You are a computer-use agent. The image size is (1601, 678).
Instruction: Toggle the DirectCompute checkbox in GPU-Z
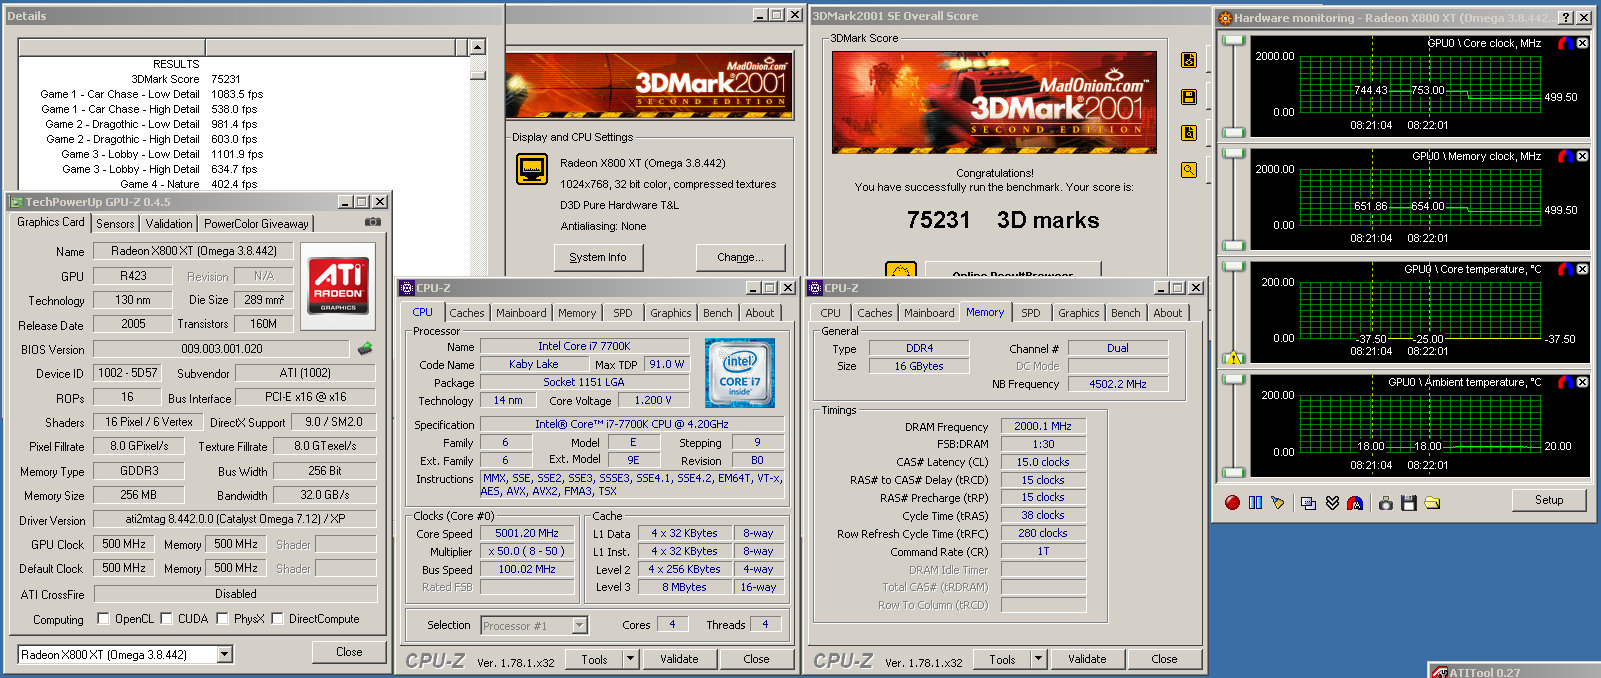coord(278,619)
